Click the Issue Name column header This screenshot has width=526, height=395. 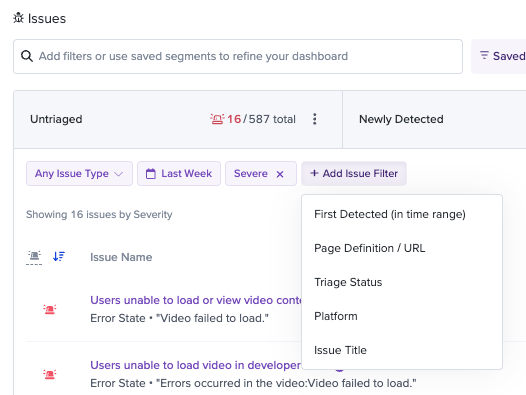(121, 257)
